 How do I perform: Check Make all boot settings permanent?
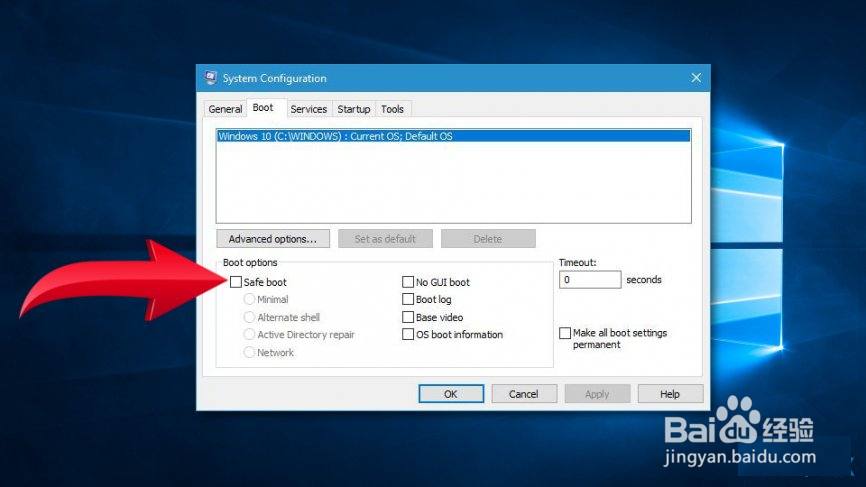pos(565,333)
